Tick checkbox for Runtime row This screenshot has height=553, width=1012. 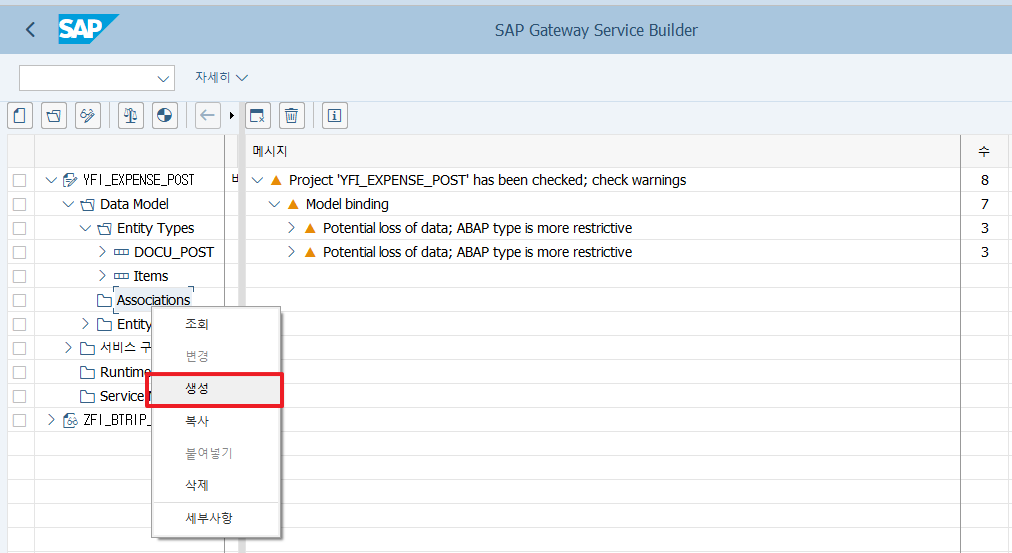tap(19, 372)
